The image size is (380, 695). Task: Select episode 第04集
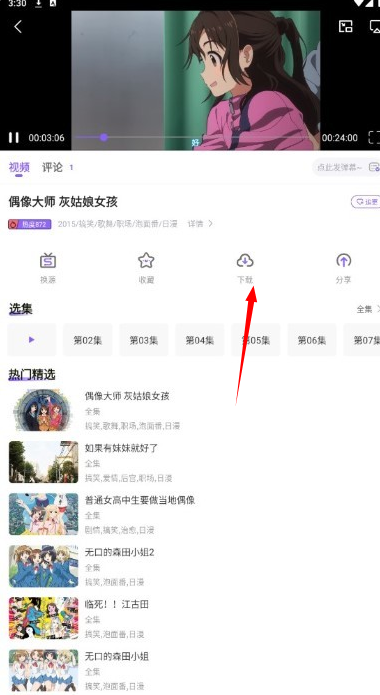click(200, 340)
